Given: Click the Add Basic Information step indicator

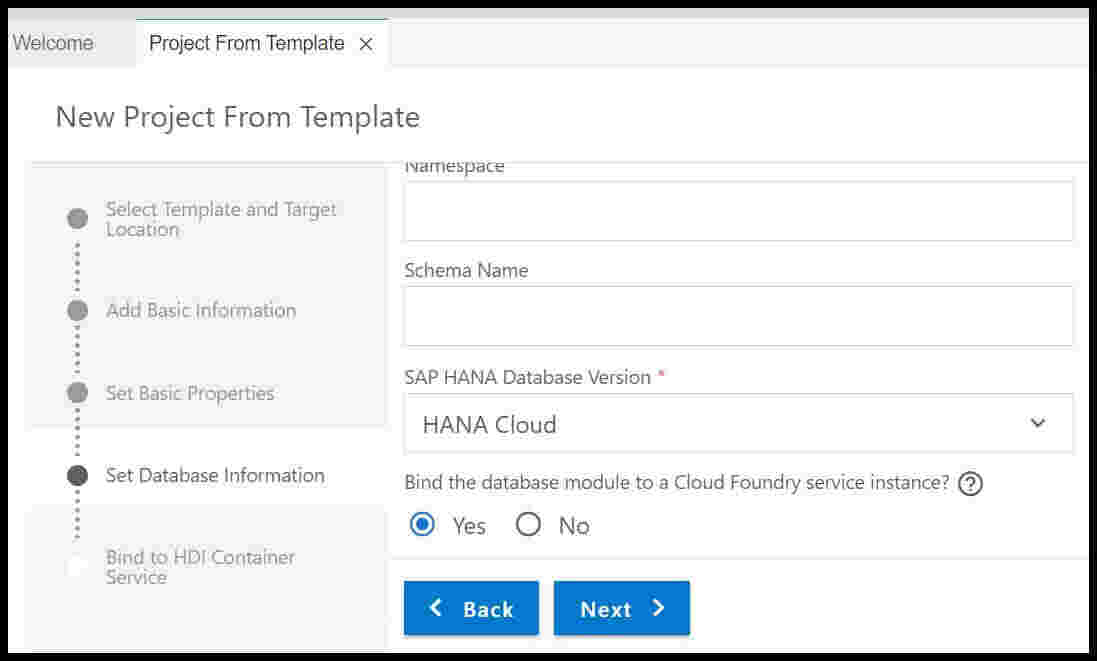Looking at the screenshot, I should pos(75,311).
